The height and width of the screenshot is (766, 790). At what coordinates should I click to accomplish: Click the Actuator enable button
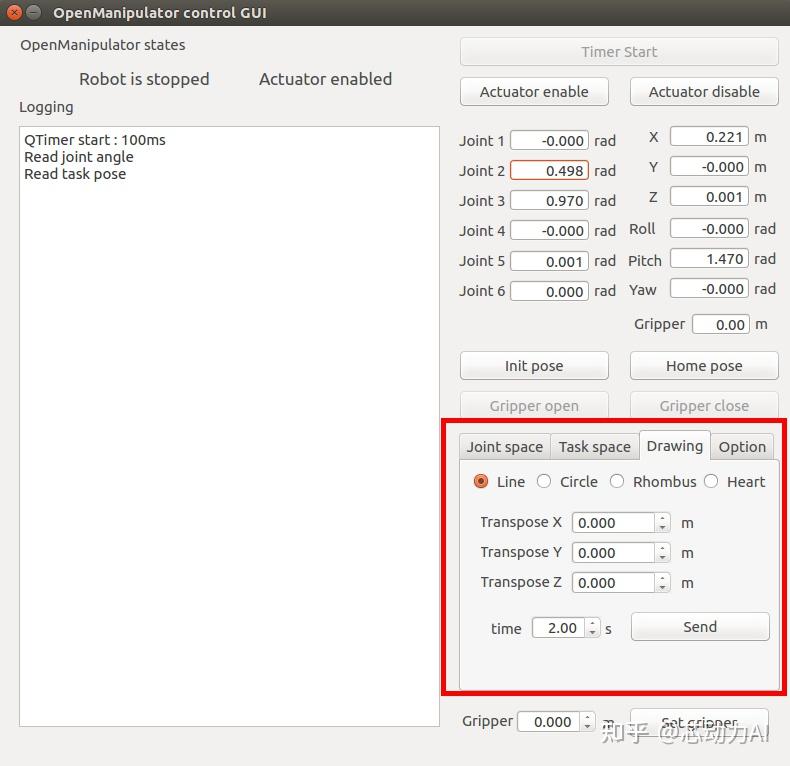pos(534,92)
